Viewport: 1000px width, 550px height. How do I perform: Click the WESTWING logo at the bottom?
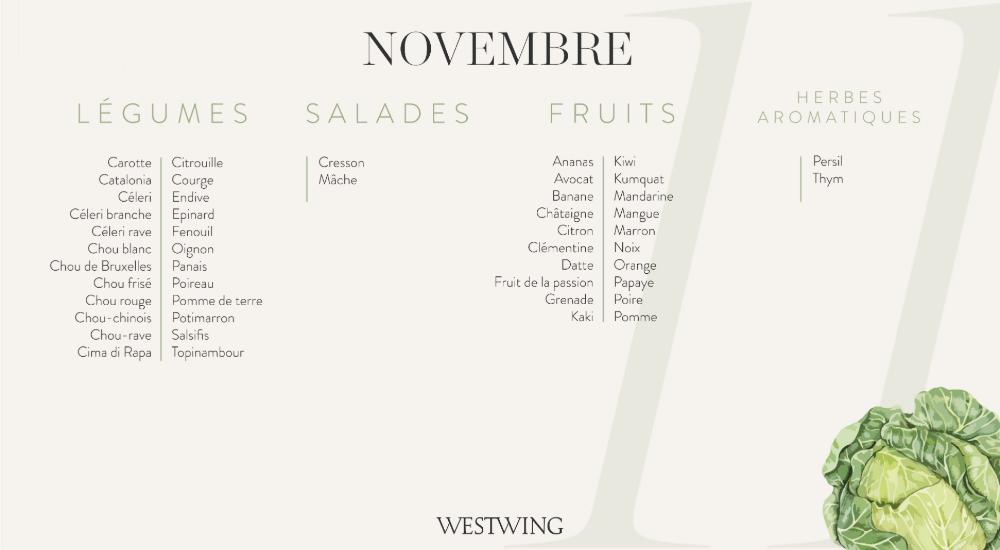pyautogui.click(x=500, y=526)
